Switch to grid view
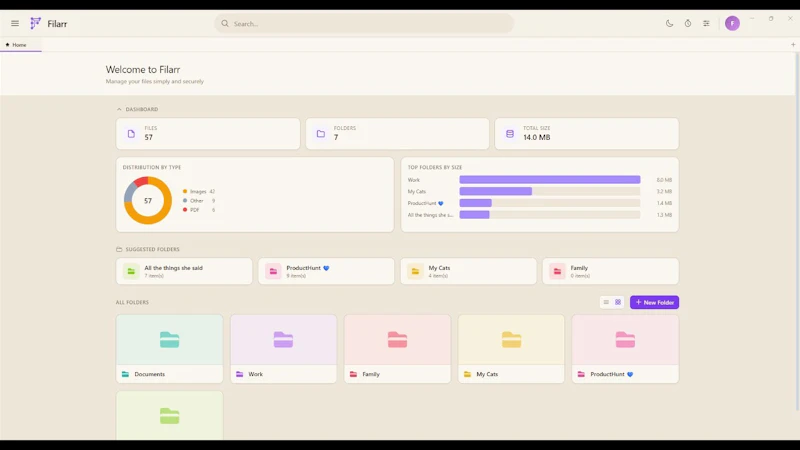800x450 pixels. click(x=618, y=302)
